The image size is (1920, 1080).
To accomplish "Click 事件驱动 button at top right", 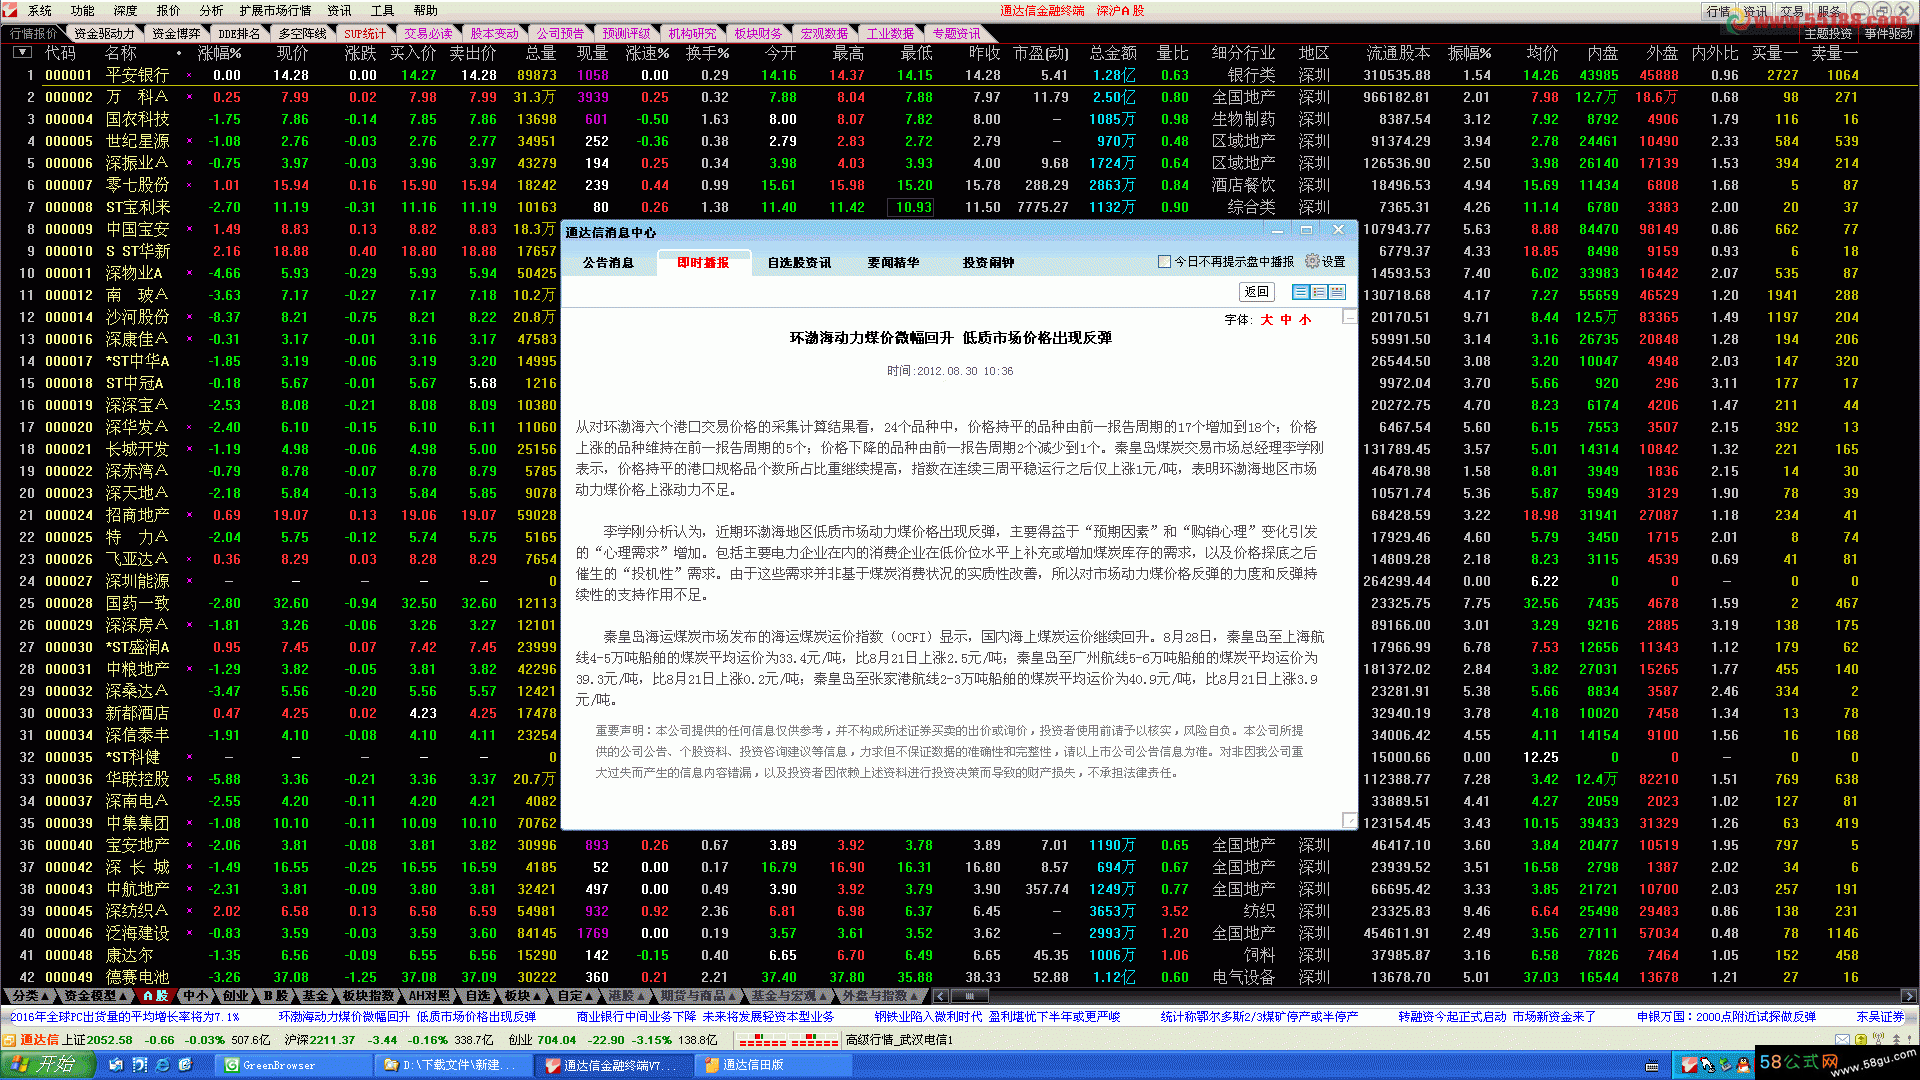I will point(1888,34).
